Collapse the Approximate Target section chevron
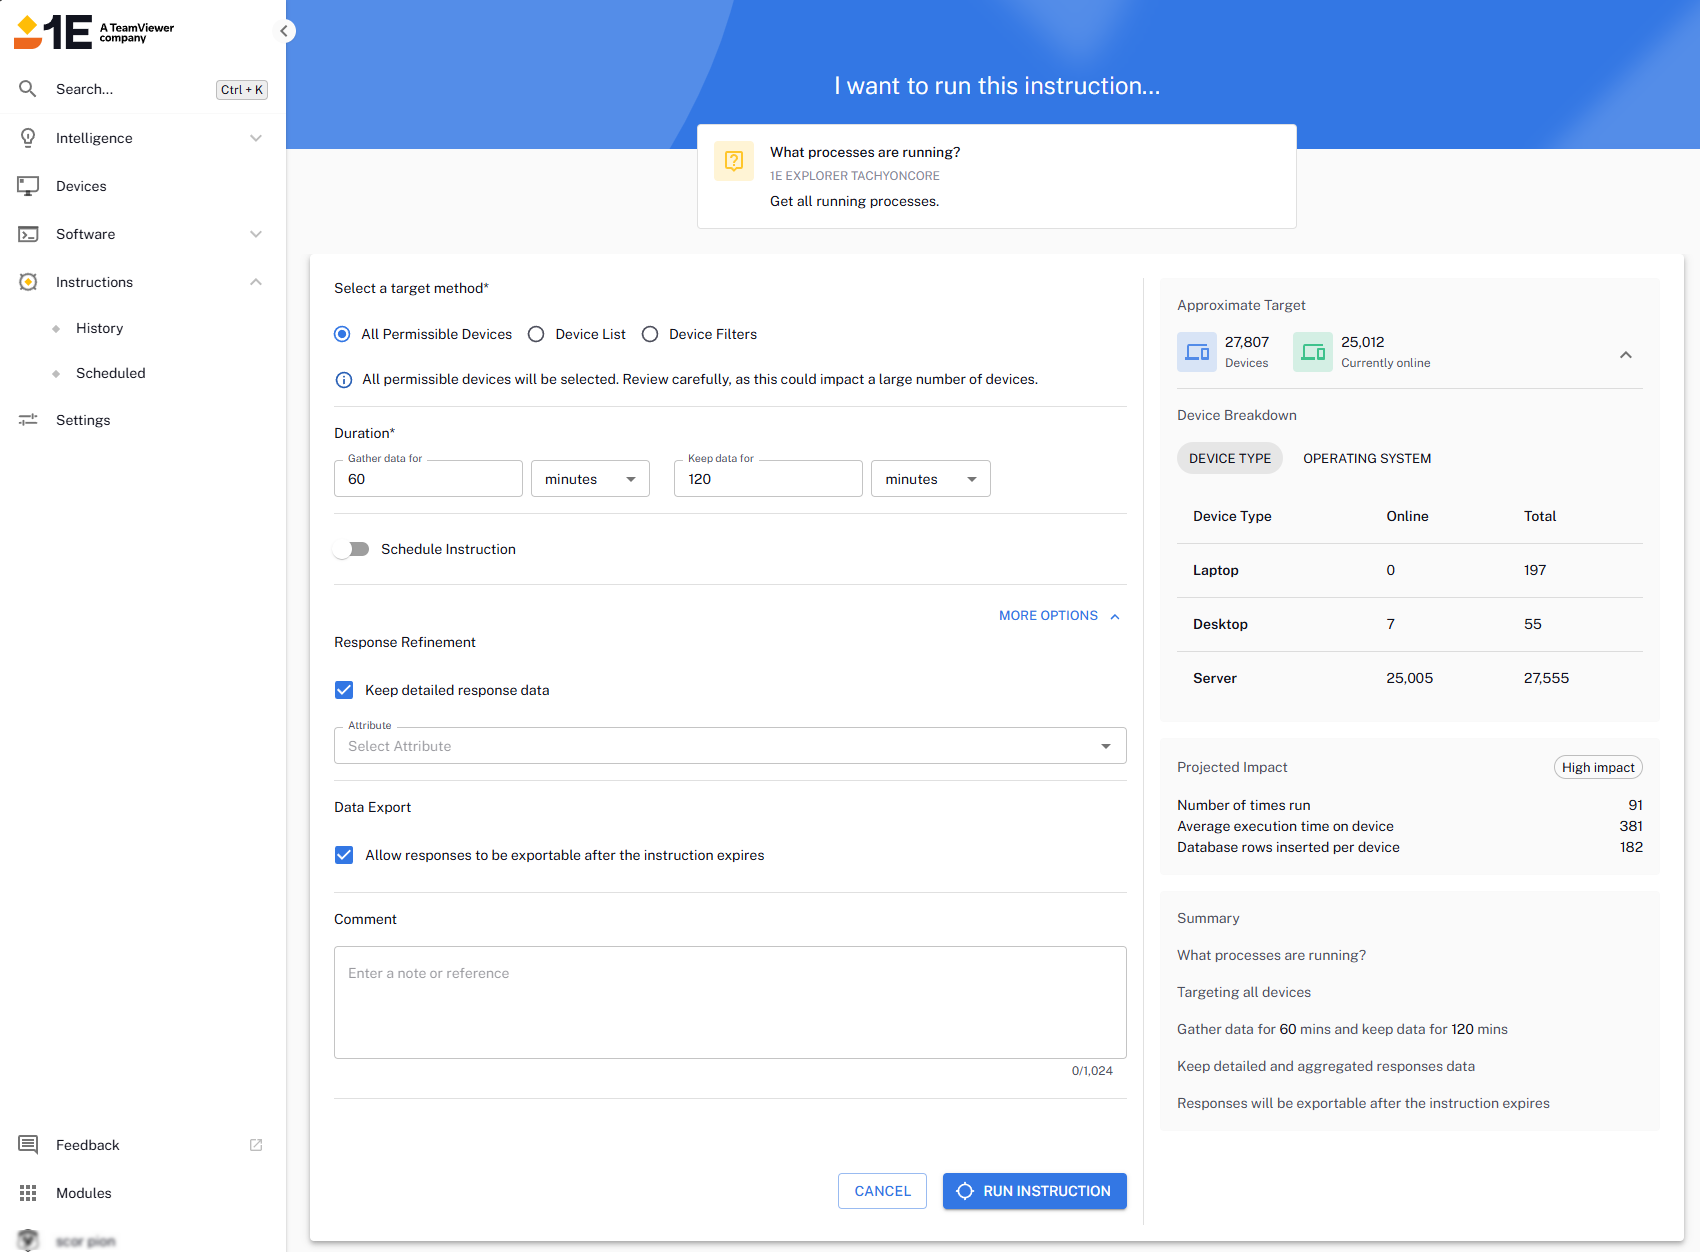 point(1626,355)
